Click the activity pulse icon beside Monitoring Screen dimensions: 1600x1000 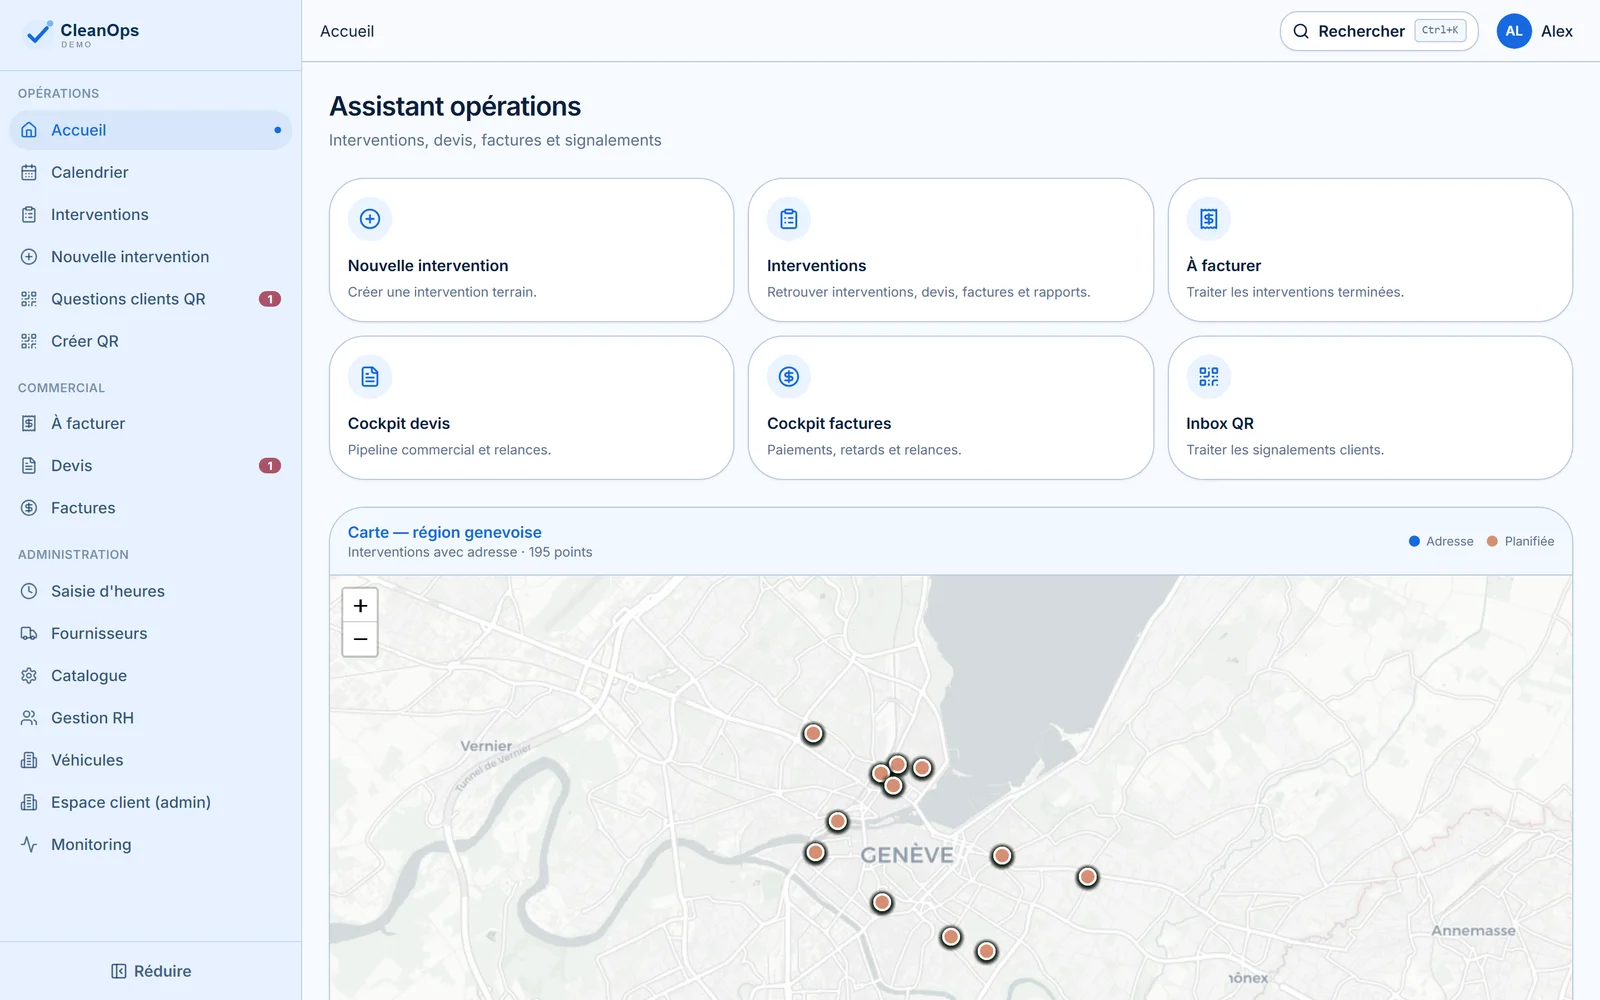click(x=29, y=844)
